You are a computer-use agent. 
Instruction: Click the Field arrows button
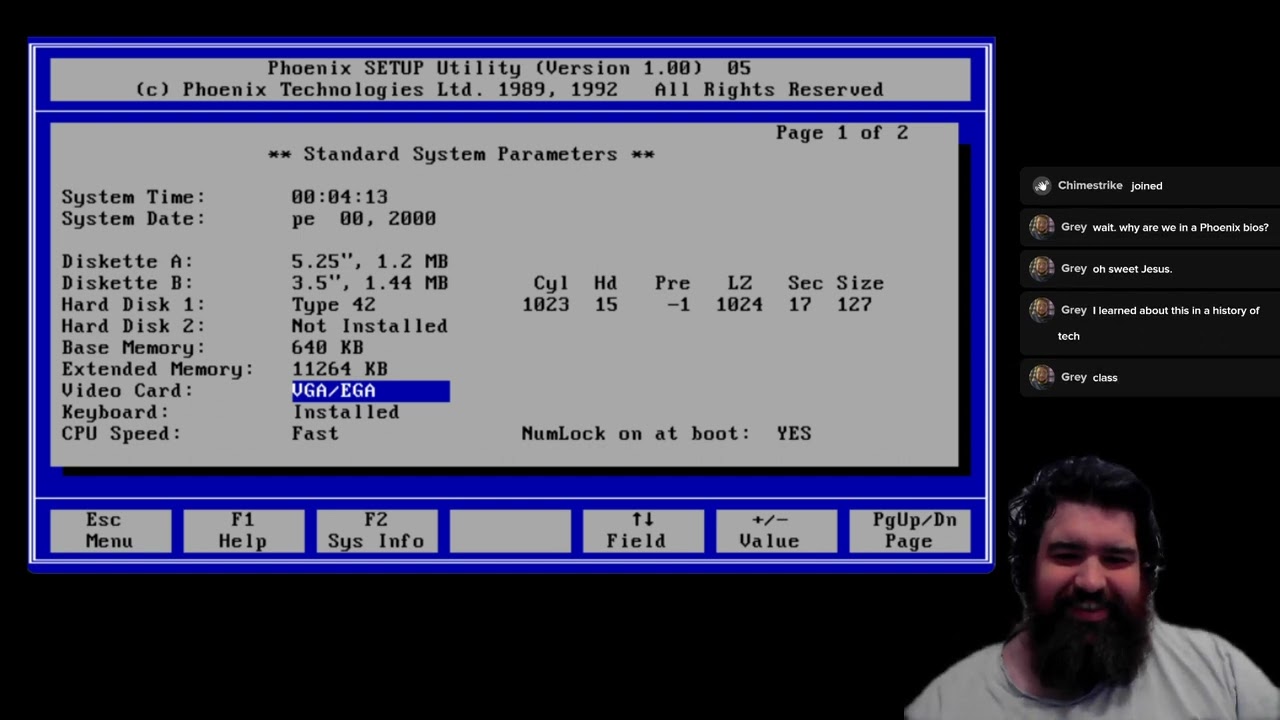point(642,531)
